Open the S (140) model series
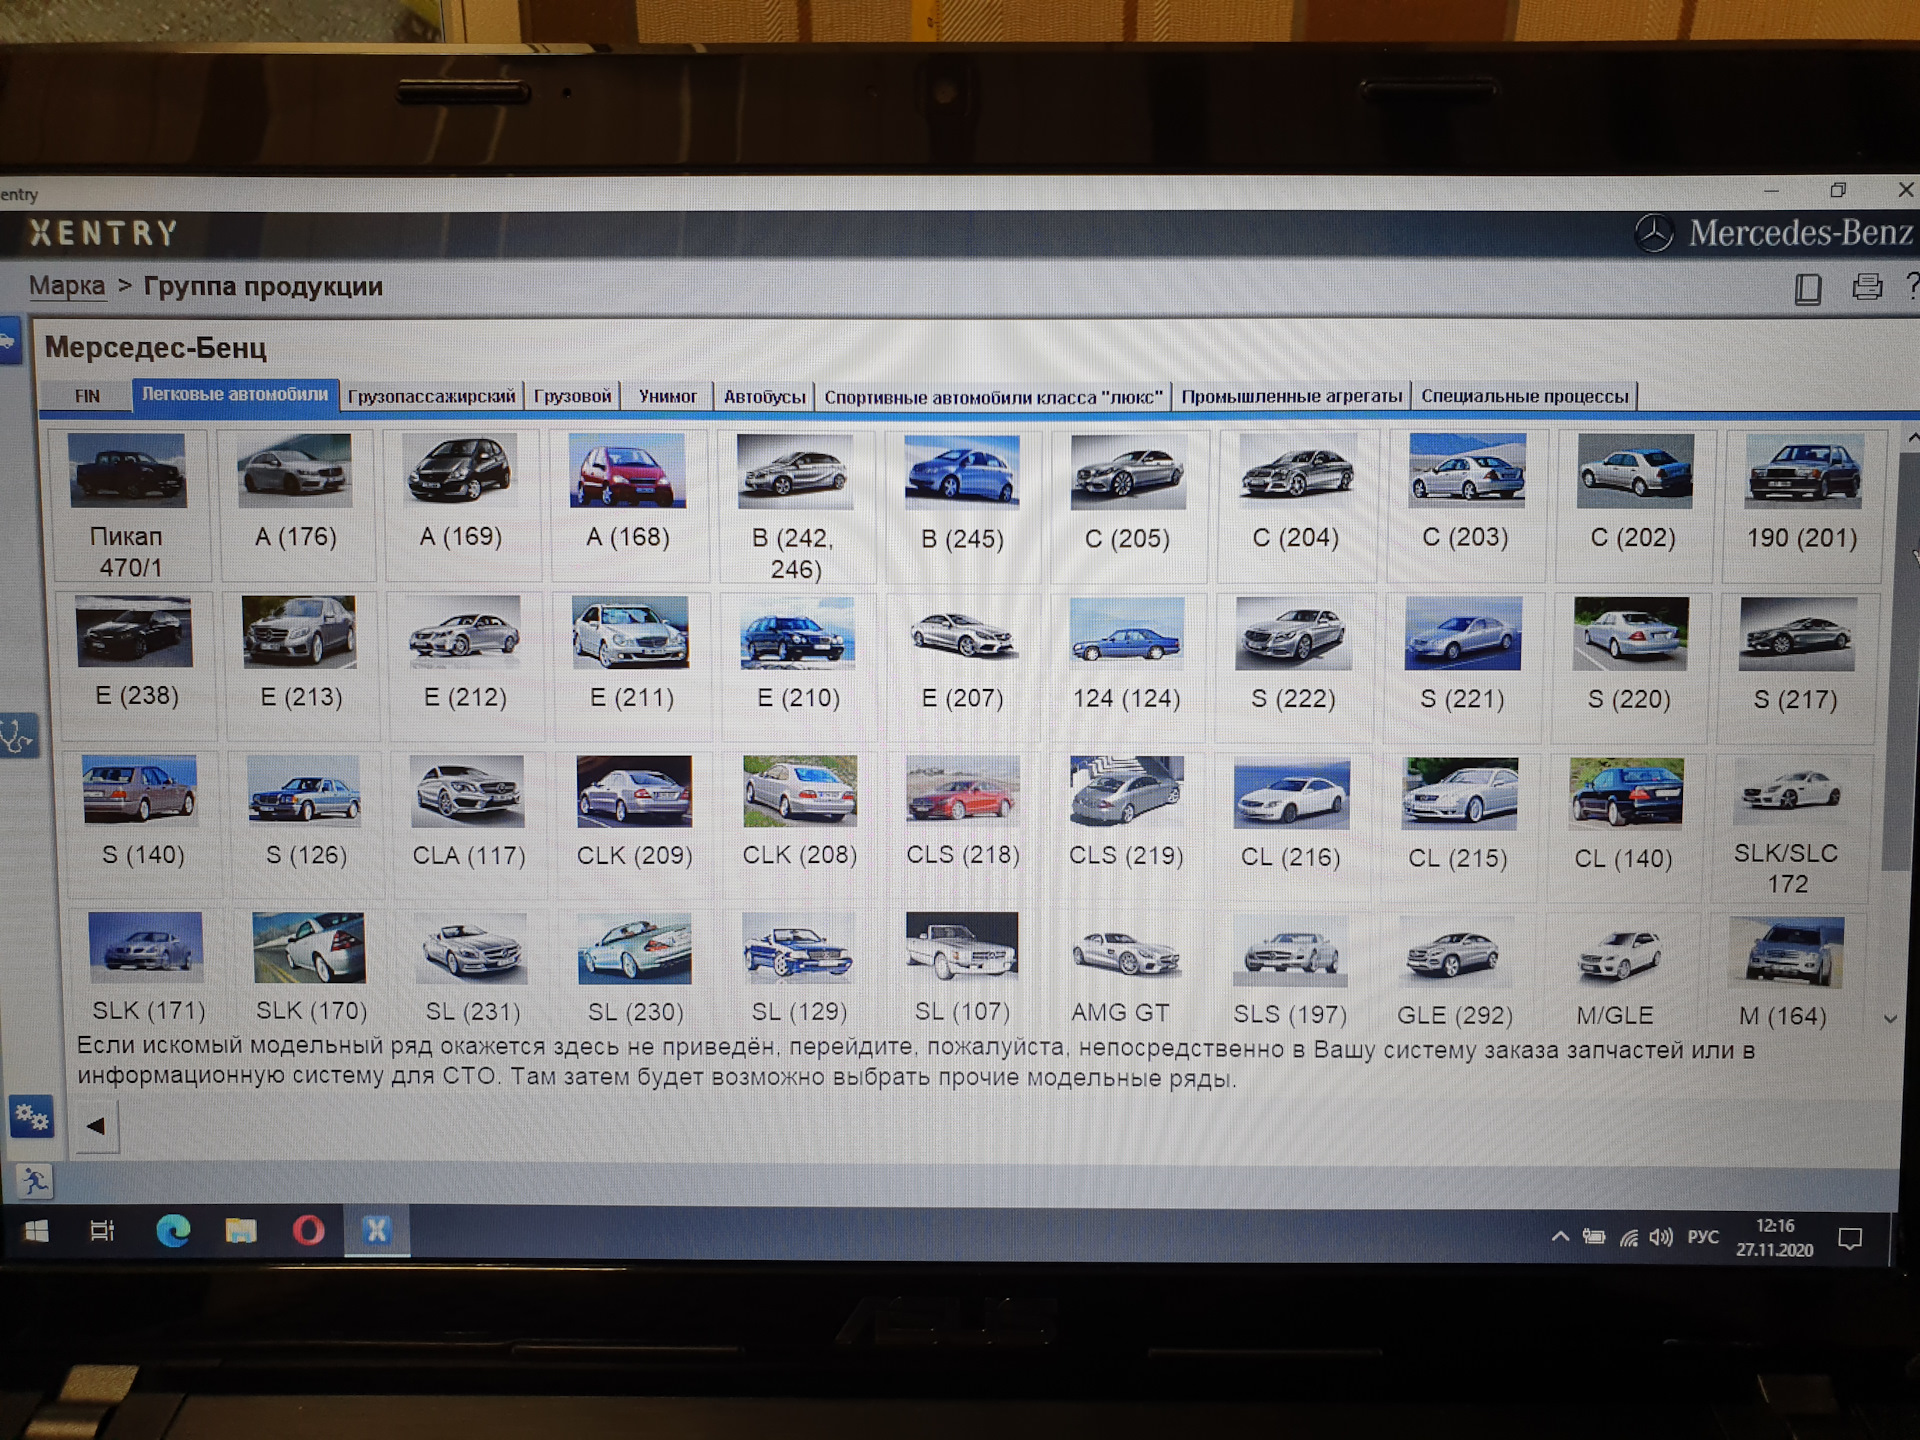The width and height of the screenshot is (1920, 1440). (x=140, y=789)
